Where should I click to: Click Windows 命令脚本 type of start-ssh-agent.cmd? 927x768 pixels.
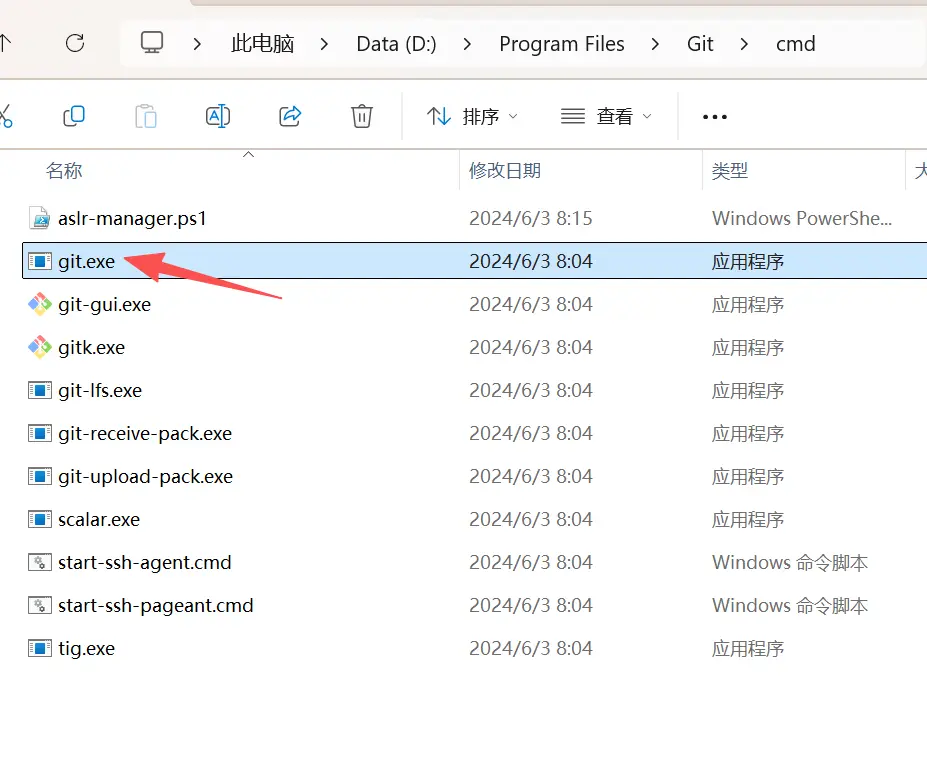[x=790, y=562]
